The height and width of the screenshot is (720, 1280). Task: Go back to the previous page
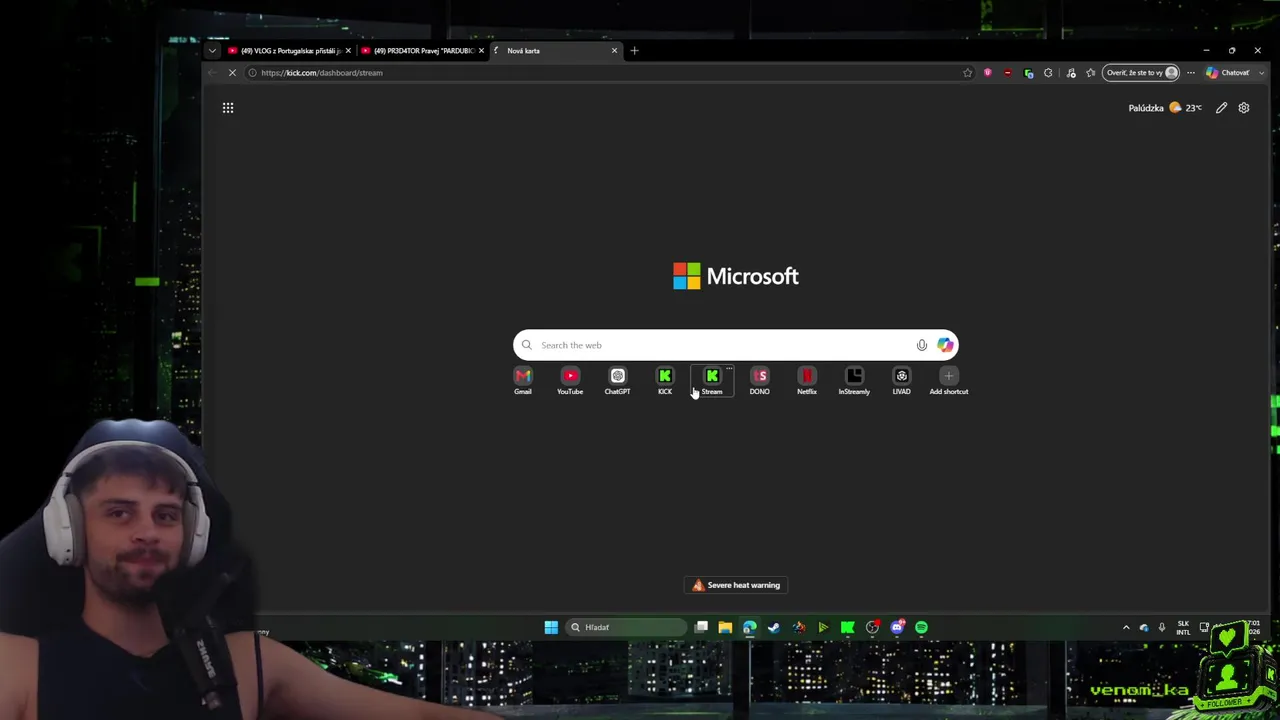(x=212, y=73)
